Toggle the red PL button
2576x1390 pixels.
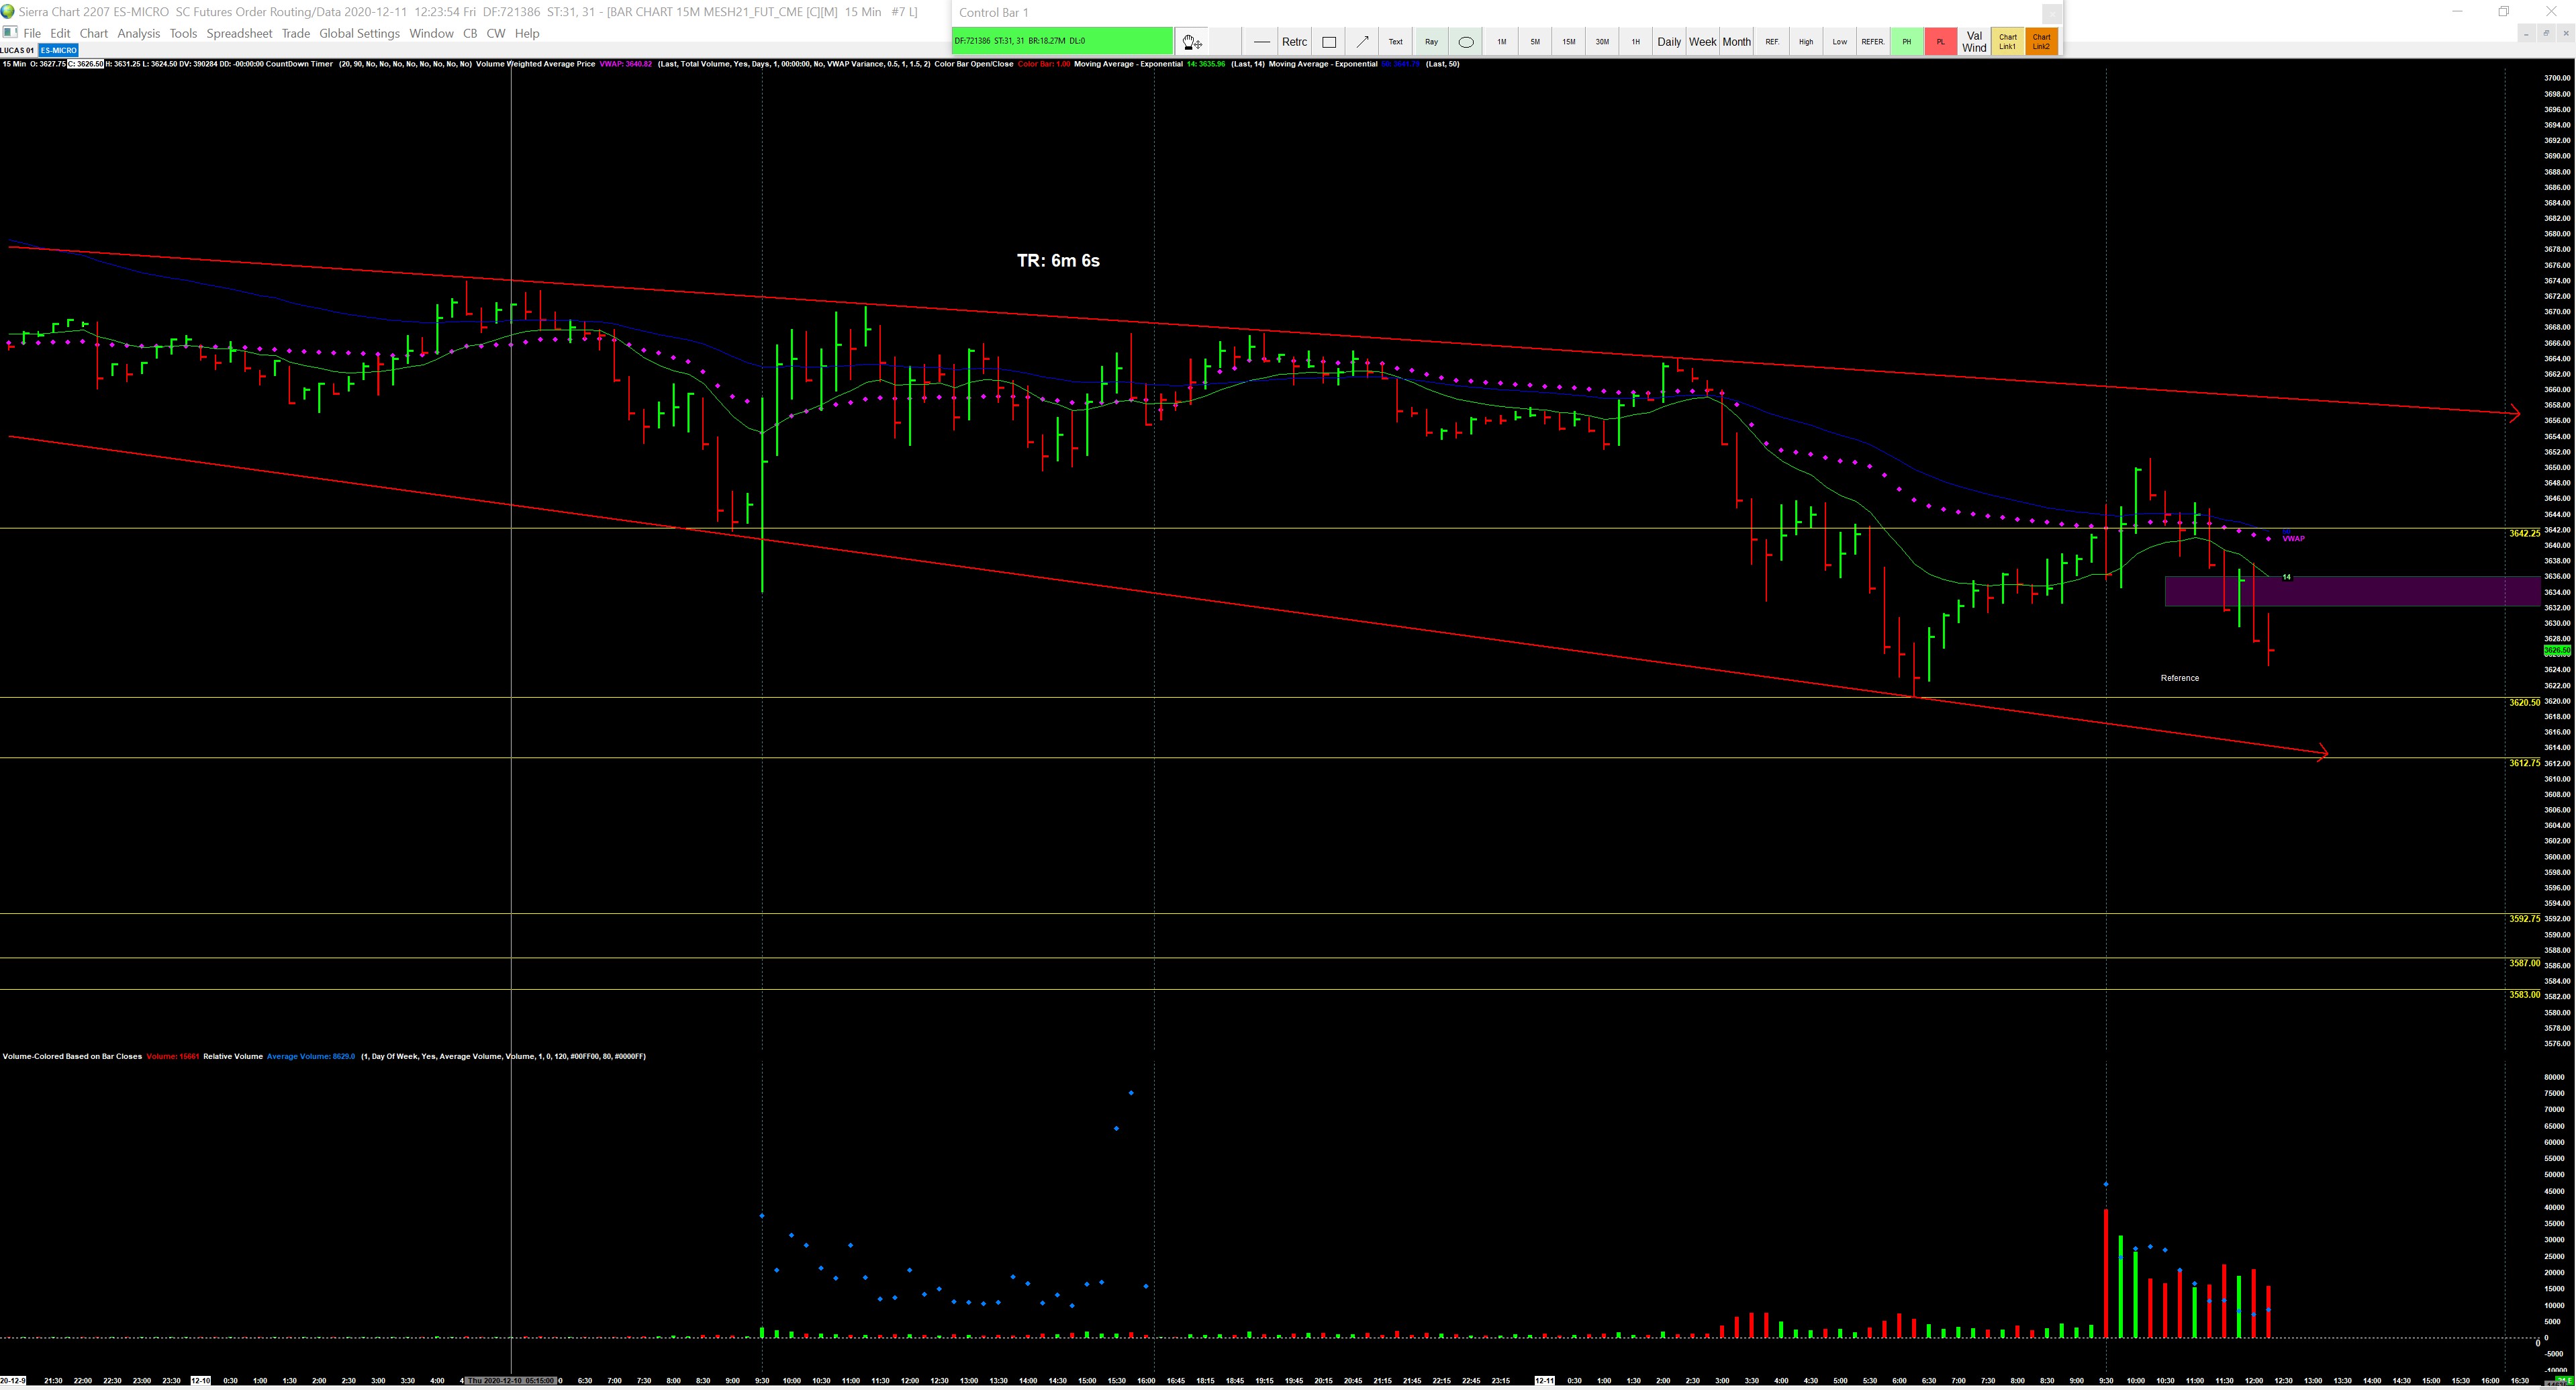(1940, 42)
